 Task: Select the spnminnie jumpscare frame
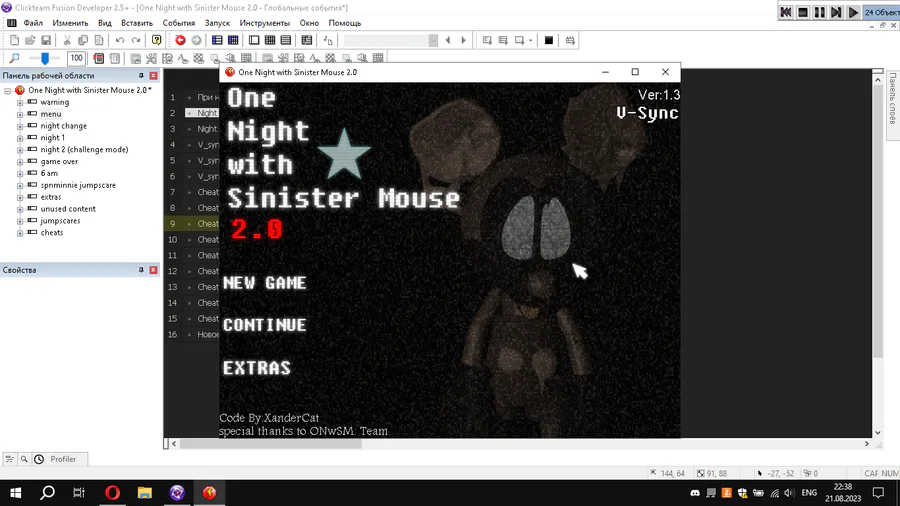click(78, 185)
